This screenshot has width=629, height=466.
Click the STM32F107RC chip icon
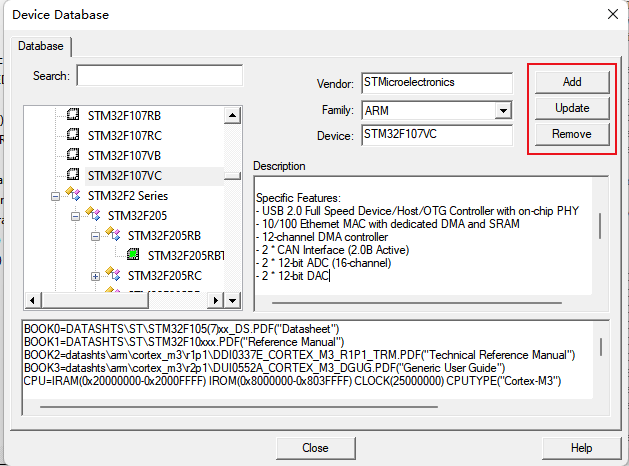(72, 135)
